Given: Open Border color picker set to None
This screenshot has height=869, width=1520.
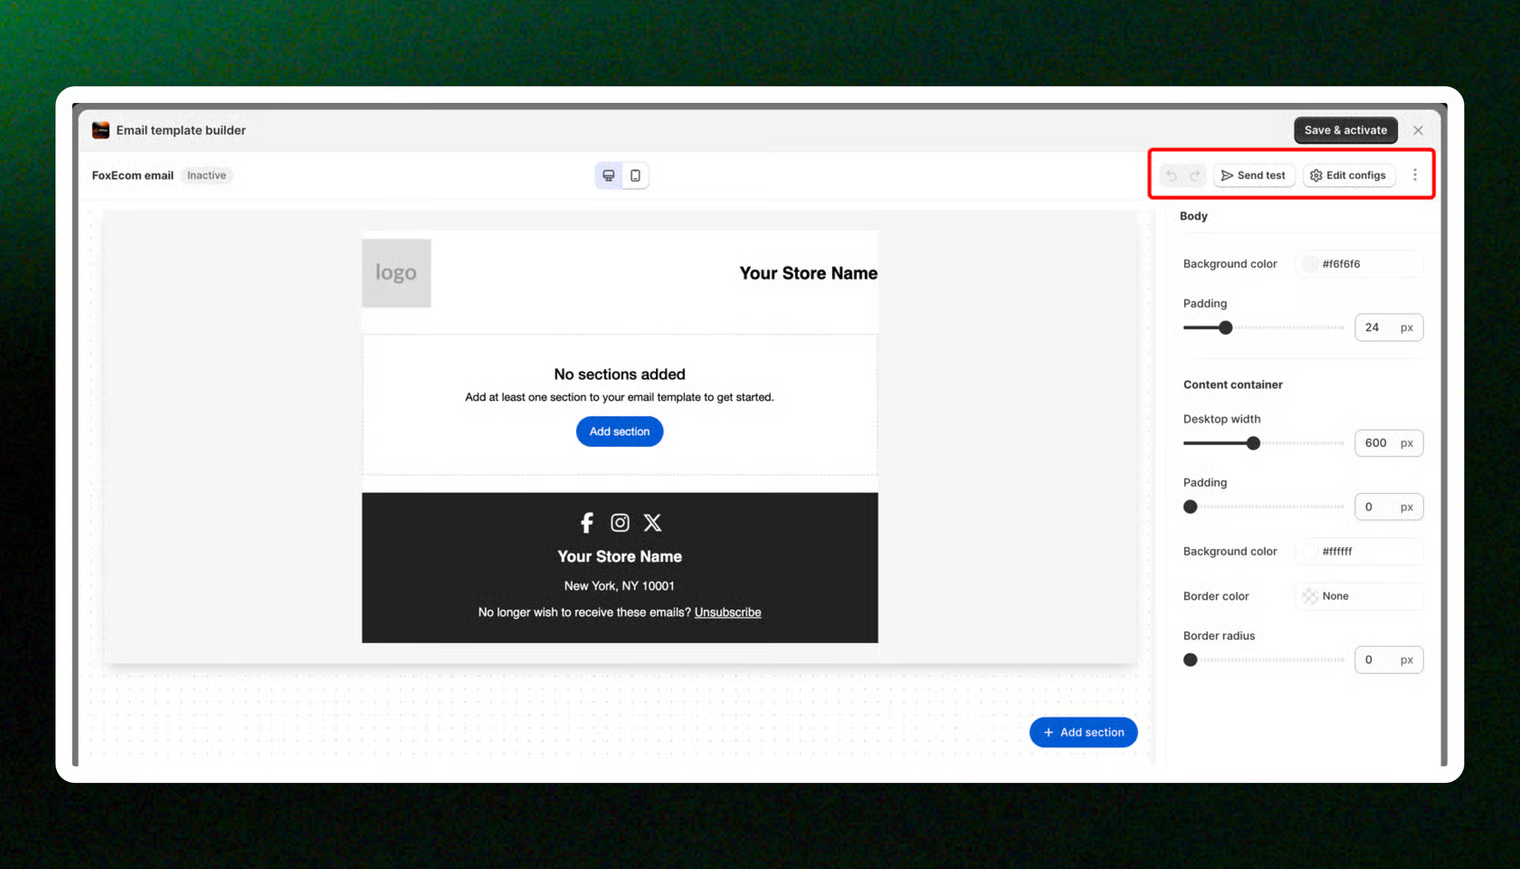Looking at the screenshot, I should [1310, 596].
